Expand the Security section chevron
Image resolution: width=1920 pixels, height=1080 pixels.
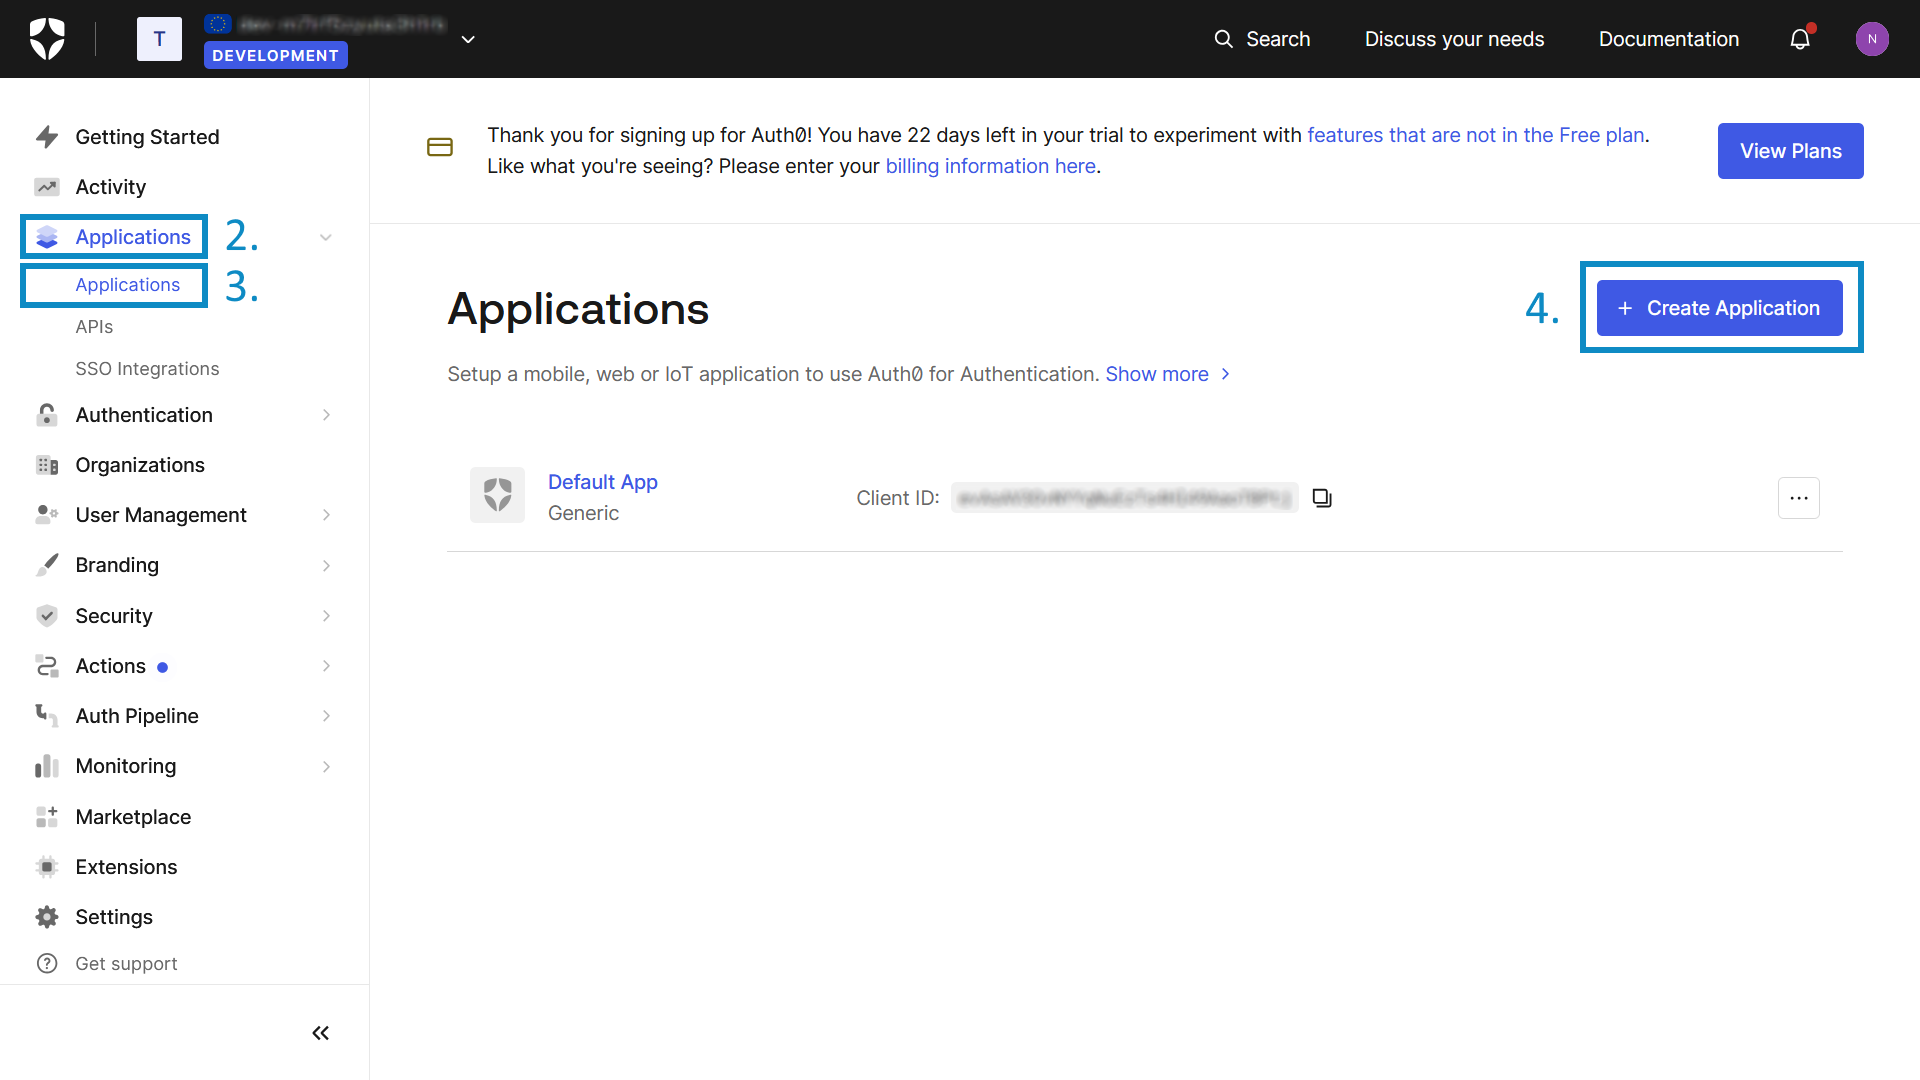click(326, 616)
